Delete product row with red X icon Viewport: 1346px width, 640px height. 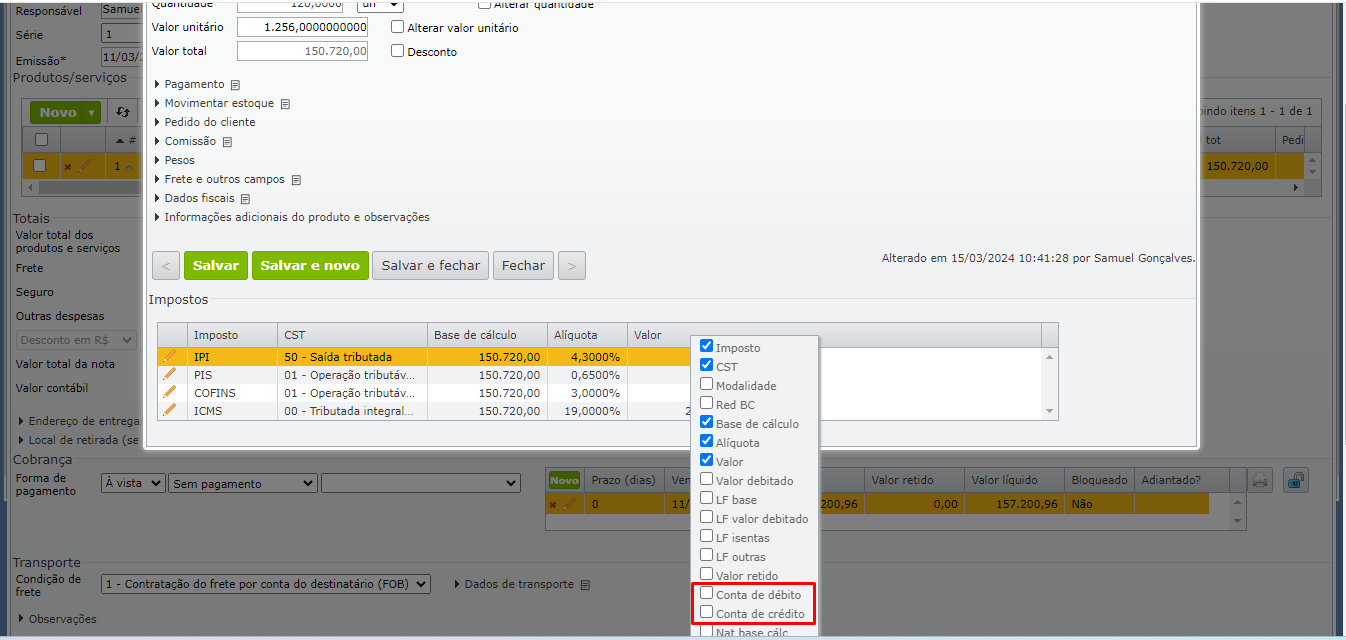tap(68, 166)
